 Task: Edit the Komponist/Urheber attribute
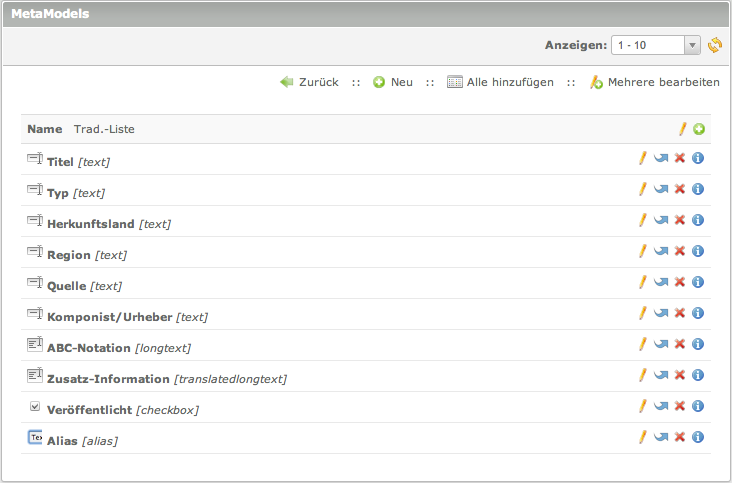(643, 313)
